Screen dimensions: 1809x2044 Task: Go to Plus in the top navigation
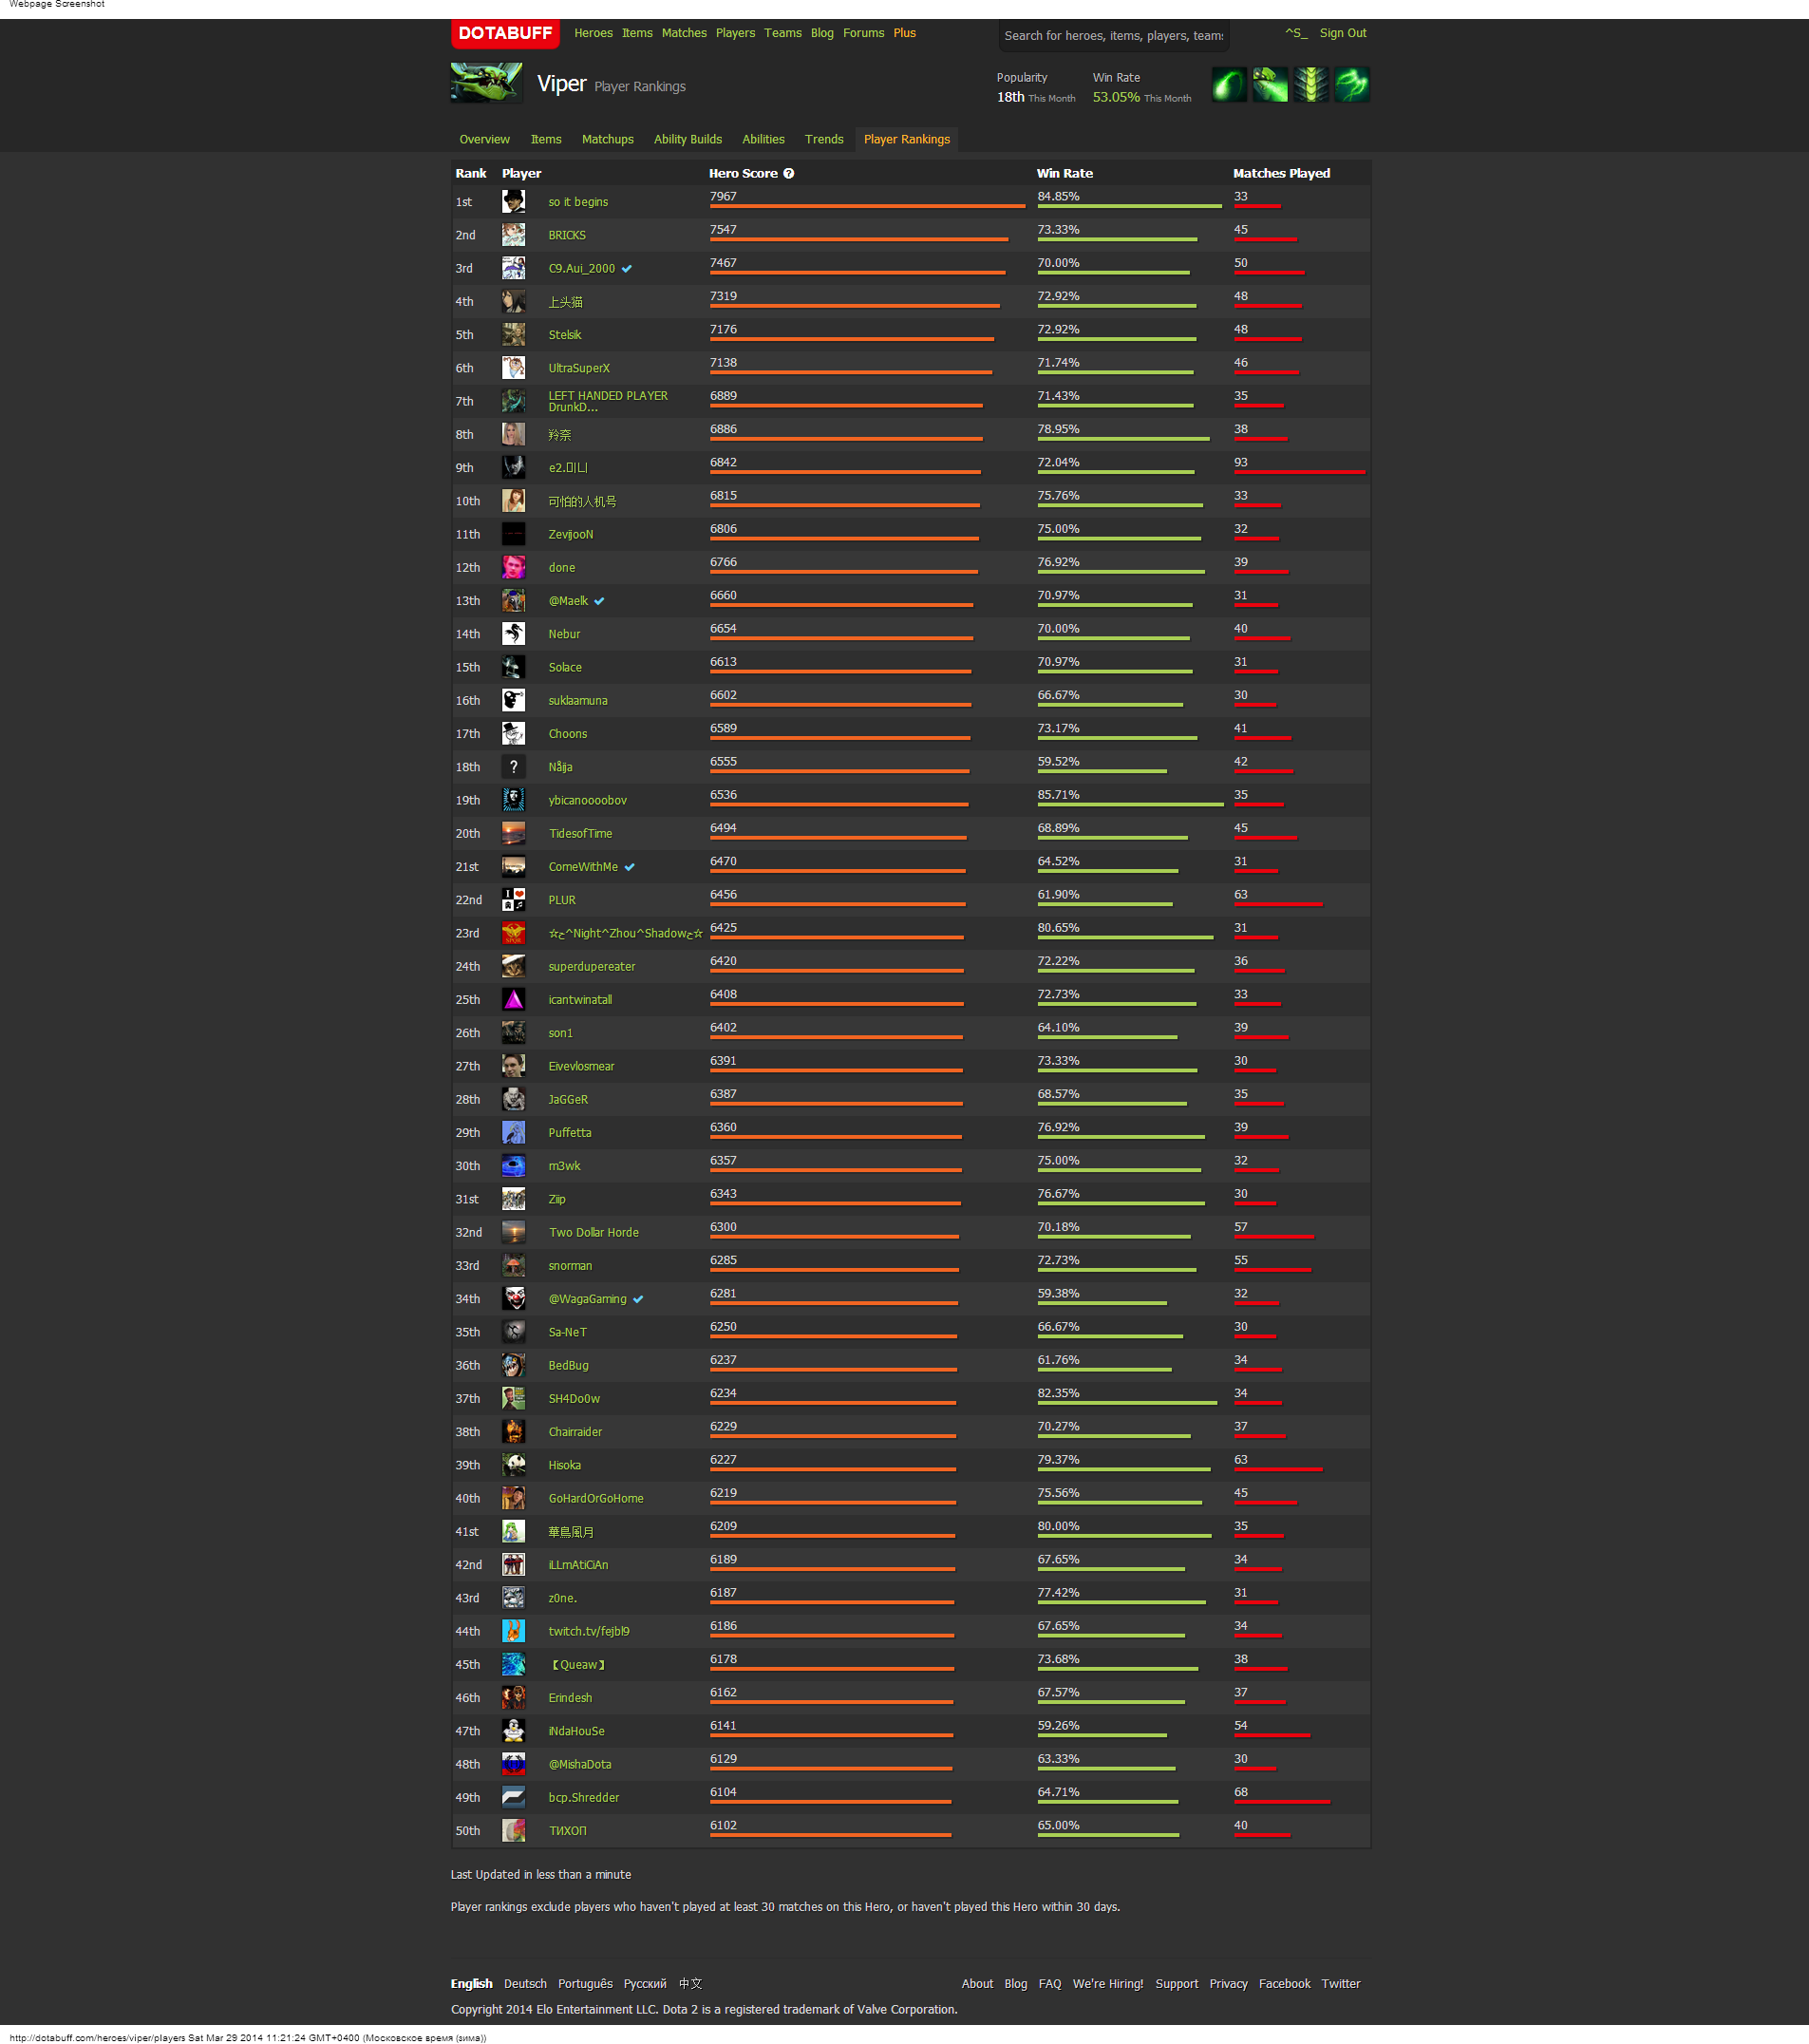pos(904,33)
